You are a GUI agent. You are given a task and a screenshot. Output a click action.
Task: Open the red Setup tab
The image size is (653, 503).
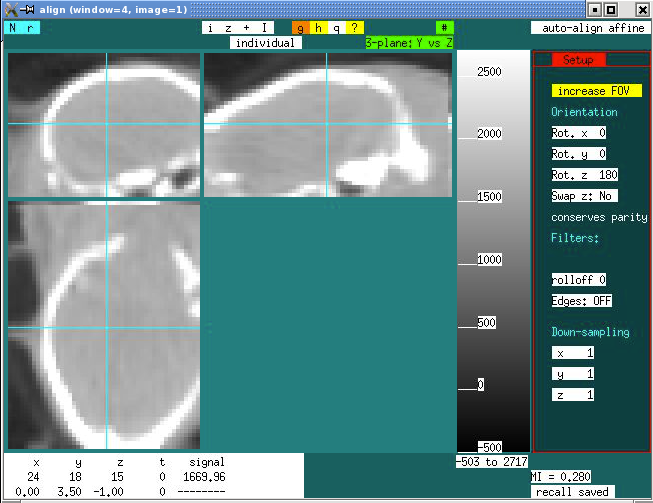(578, 60)
